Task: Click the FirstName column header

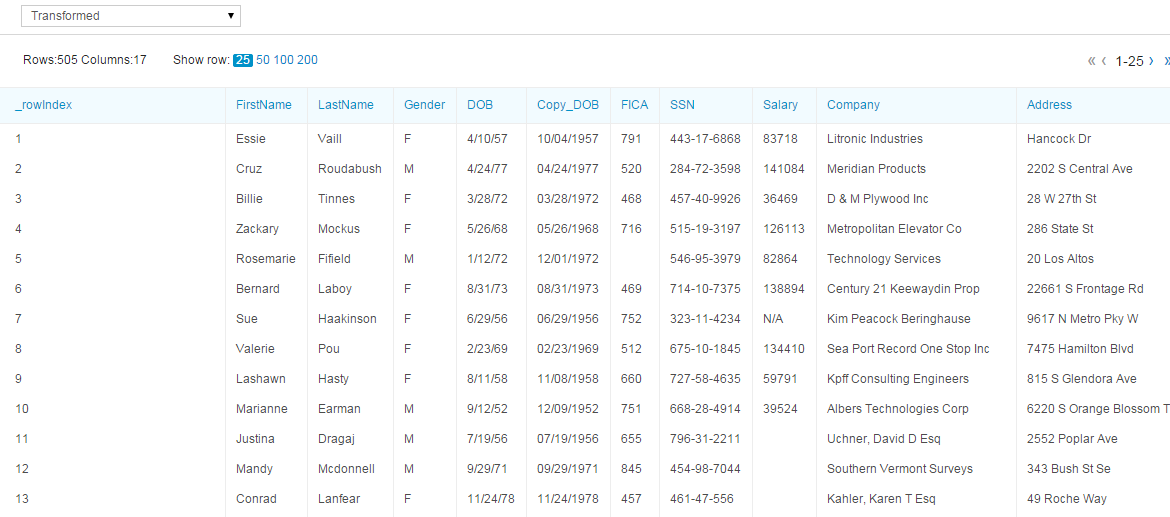Action: pyautogui.click(x=264, y=105)
